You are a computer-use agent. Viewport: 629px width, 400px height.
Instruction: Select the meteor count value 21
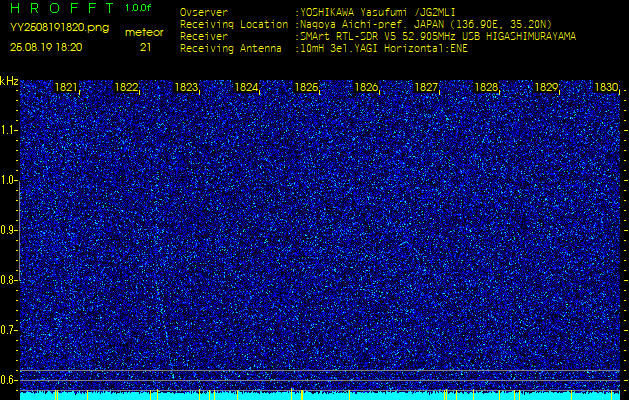[x=145, y=47]
